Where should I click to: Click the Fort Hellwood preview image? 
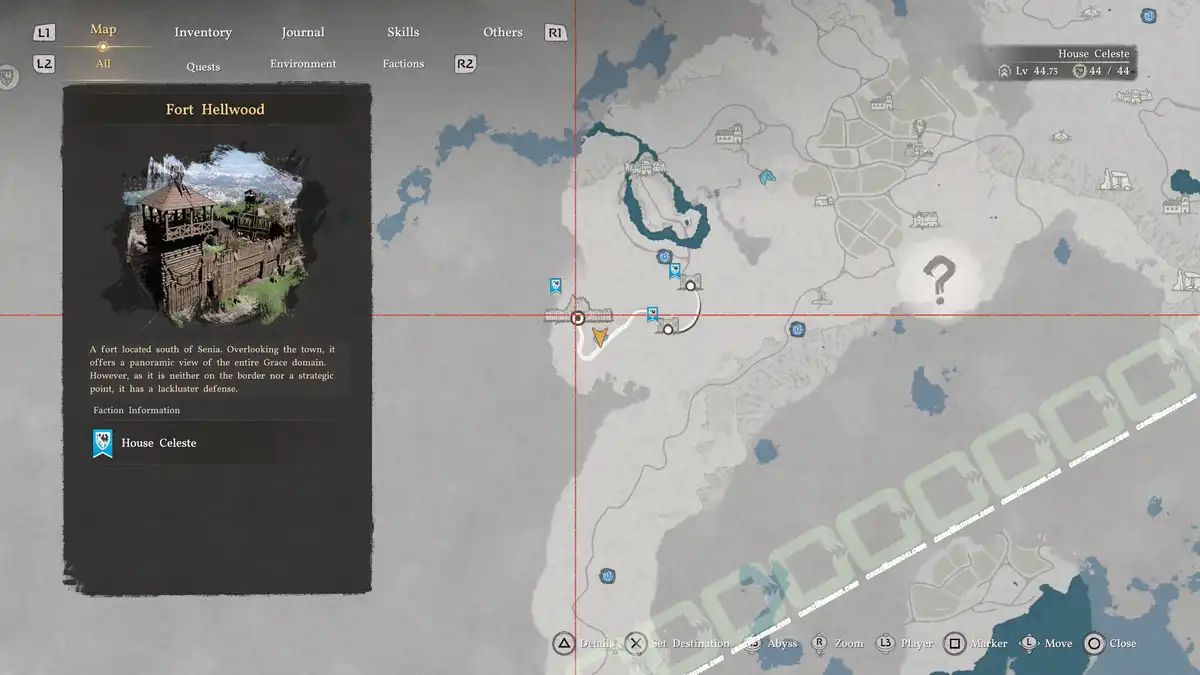(x=217, y=240)
